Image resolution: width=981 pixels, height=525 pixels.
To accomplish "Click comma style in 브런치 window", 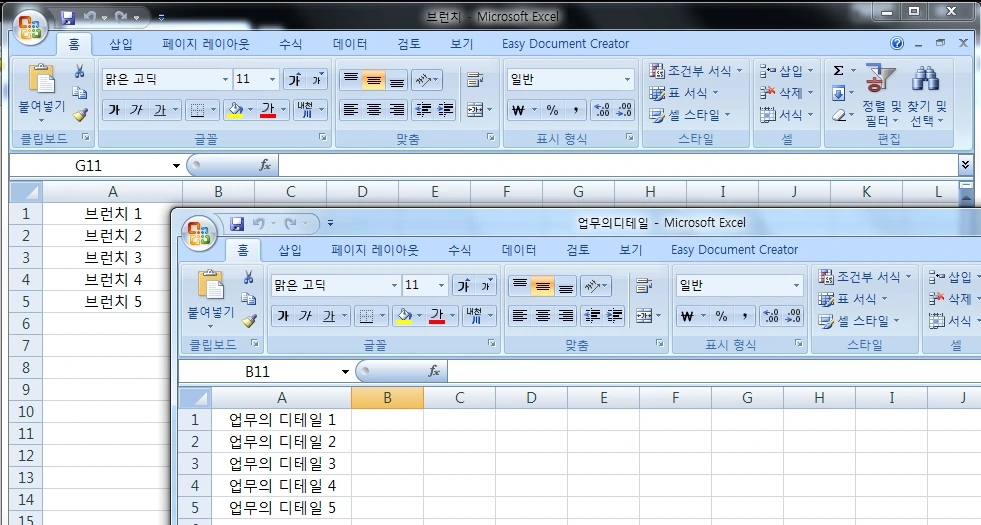I will 574,110.
